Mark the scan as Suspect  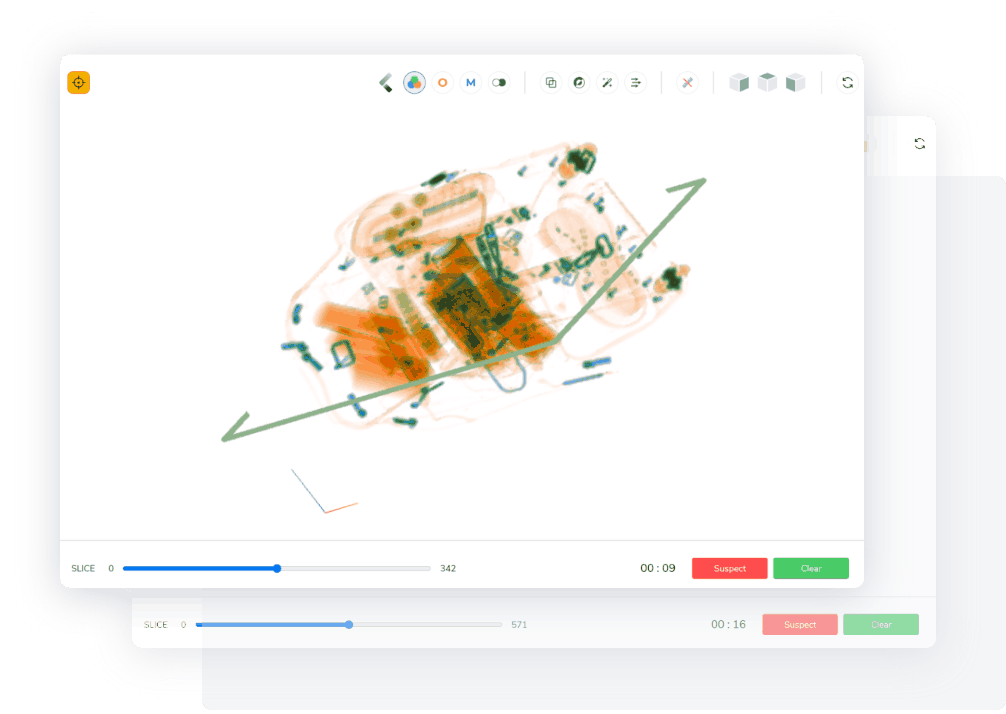(x=729, y=568)
